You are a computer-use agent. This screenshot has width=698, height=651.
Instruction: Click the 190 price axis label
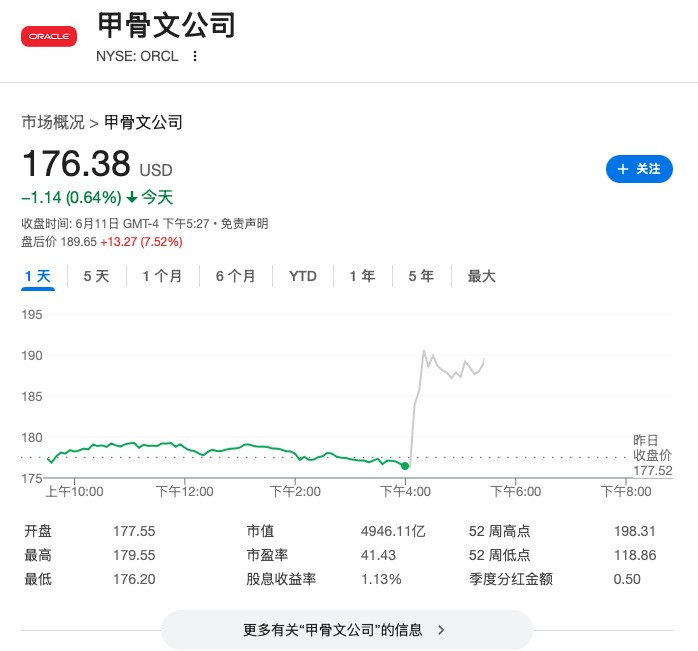(x=32, y=356)
